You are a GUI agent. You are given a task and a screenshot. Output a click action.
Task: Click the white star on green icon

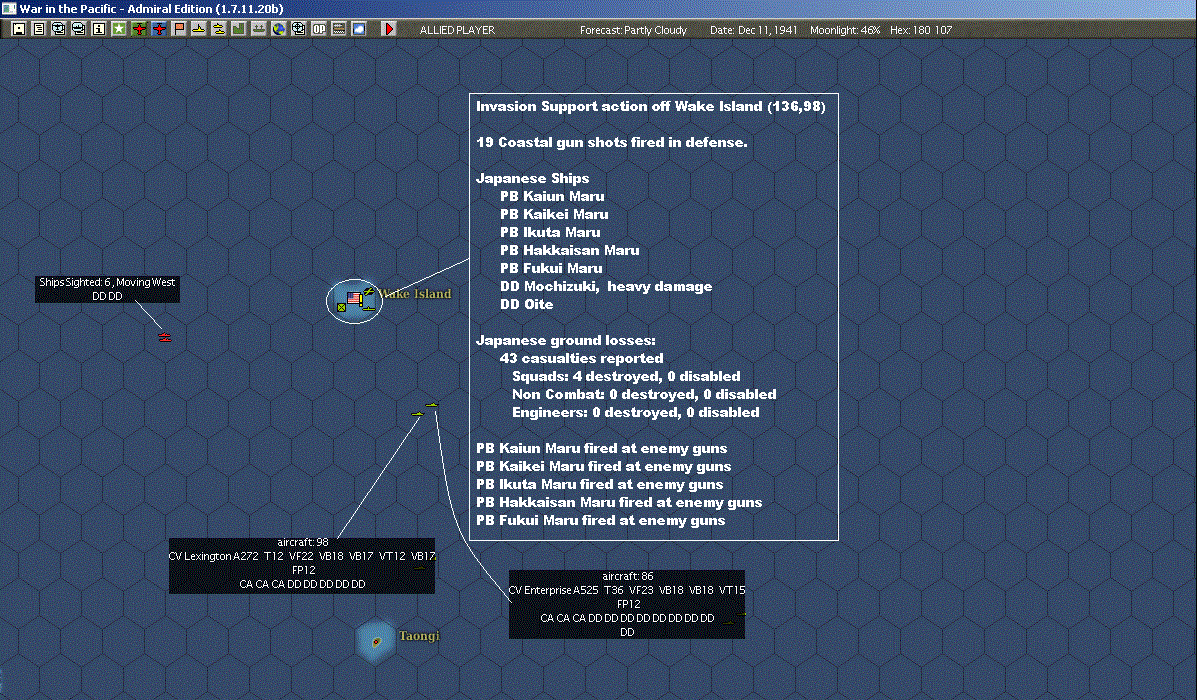119,29
